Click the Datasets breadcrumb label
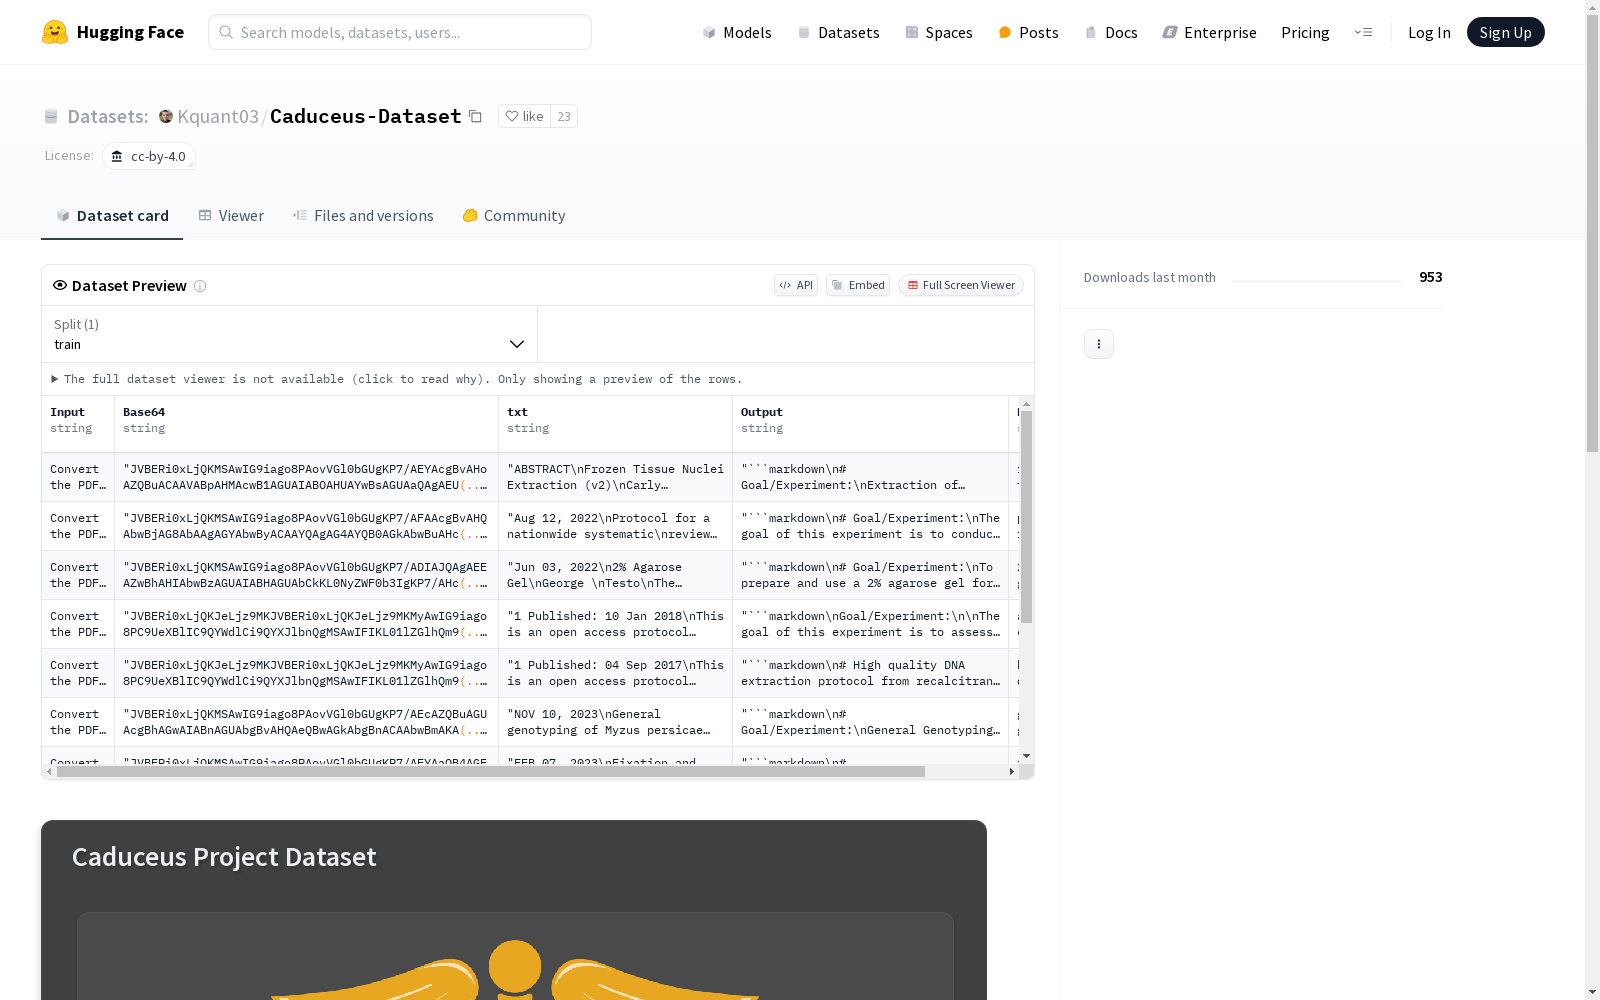 (x=108, y=117)
